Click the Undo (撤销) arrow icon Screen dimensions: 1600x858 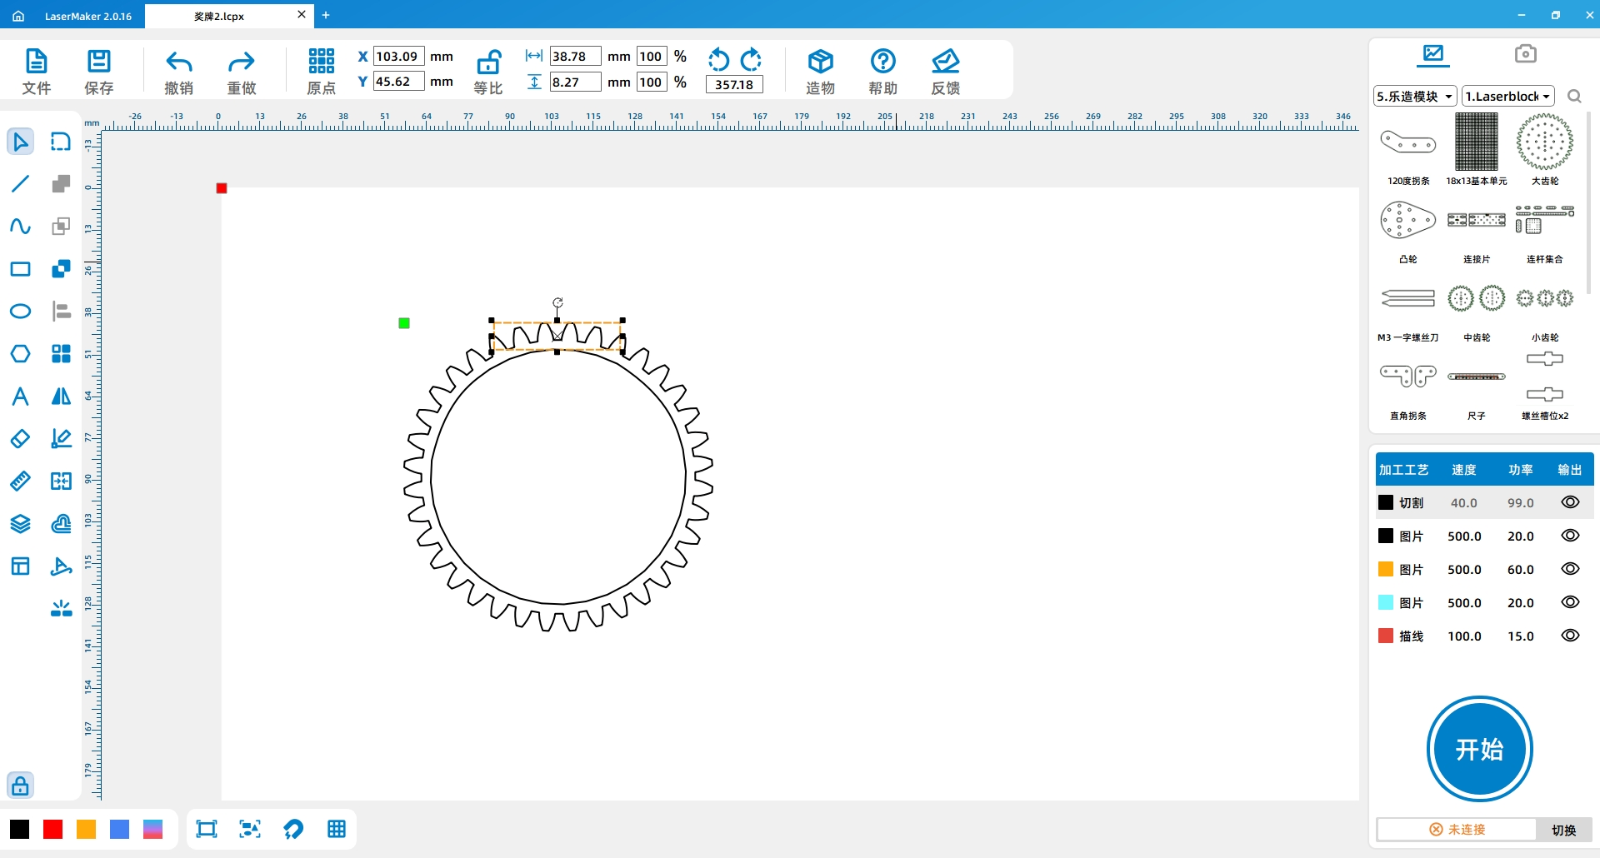(x=179, y=62)
